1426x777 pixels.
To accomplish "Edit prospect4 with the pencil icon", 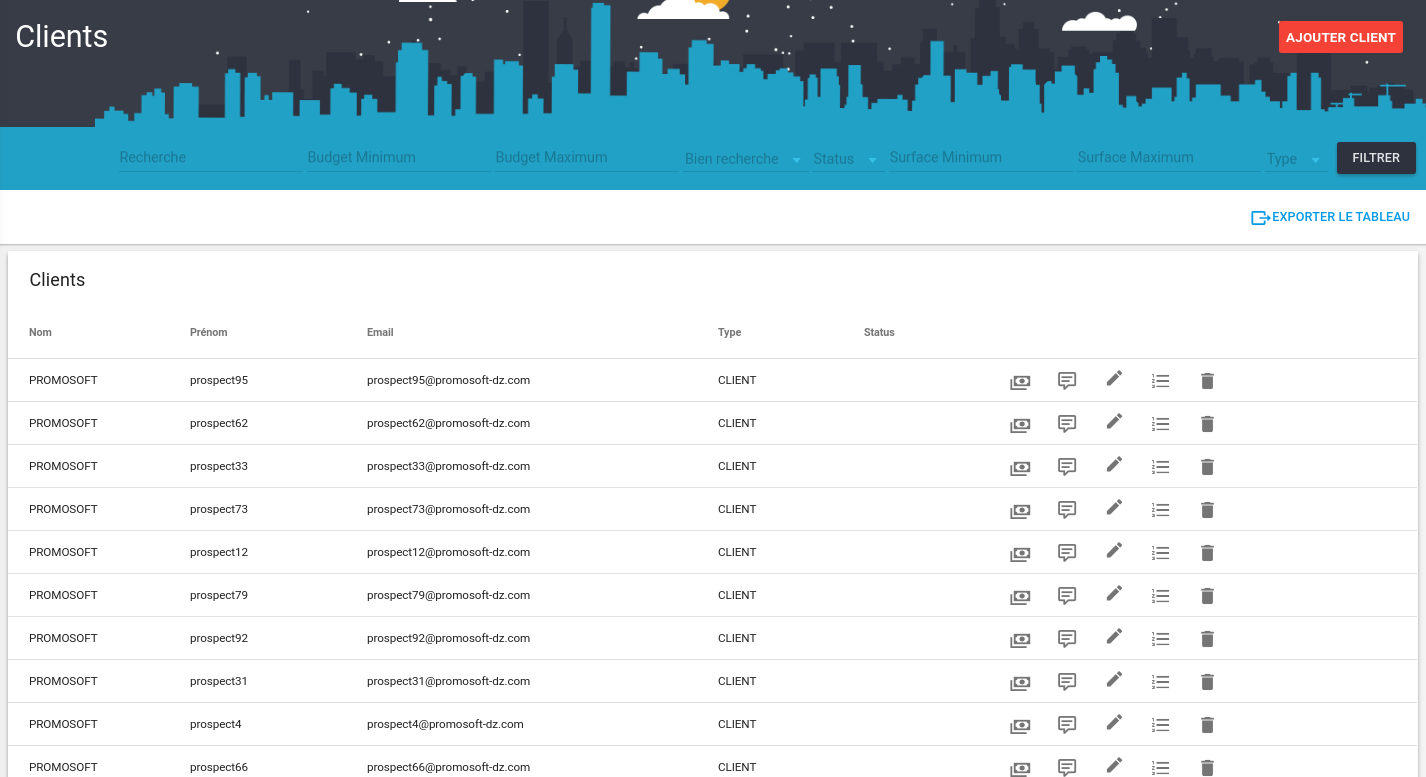I will 1114,722.
